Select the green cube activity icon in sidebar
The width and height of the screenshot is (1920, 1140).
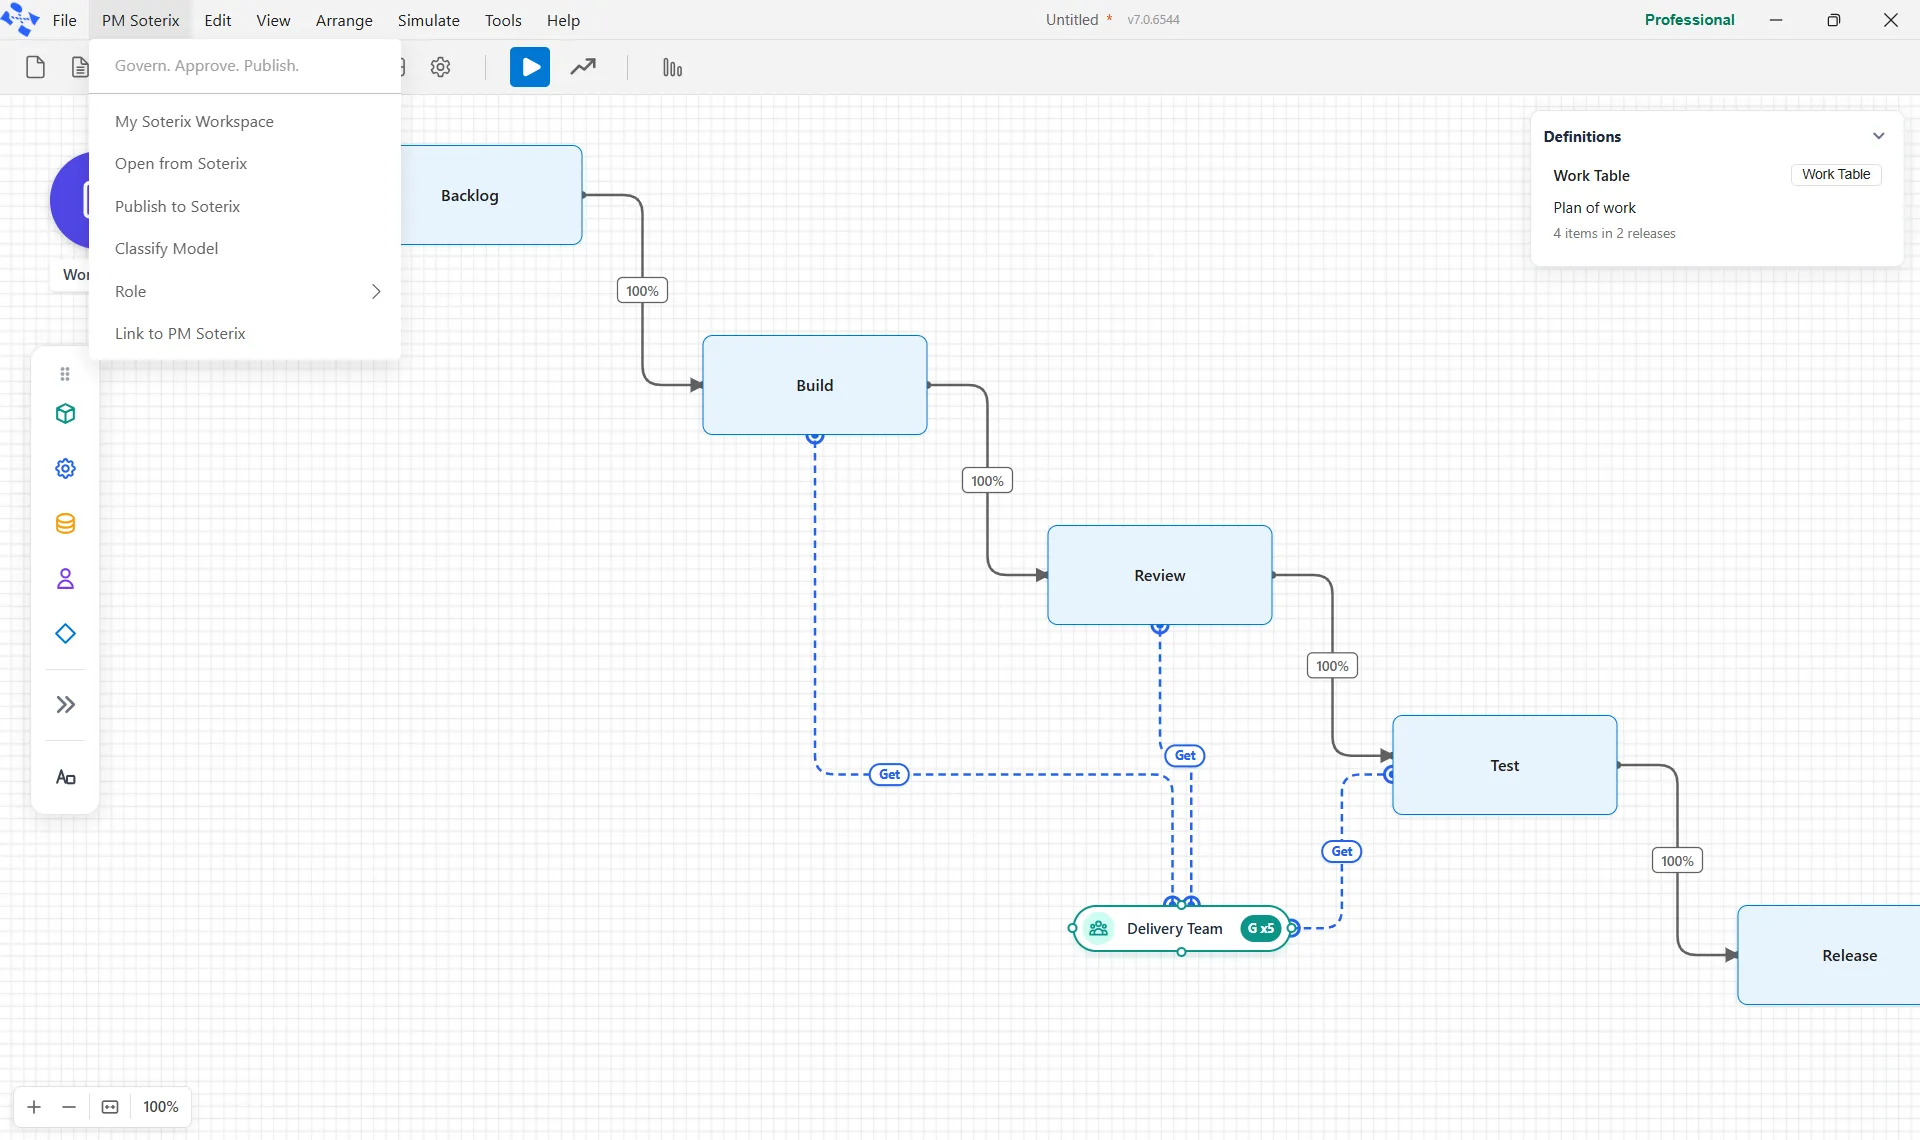[65, 413]
